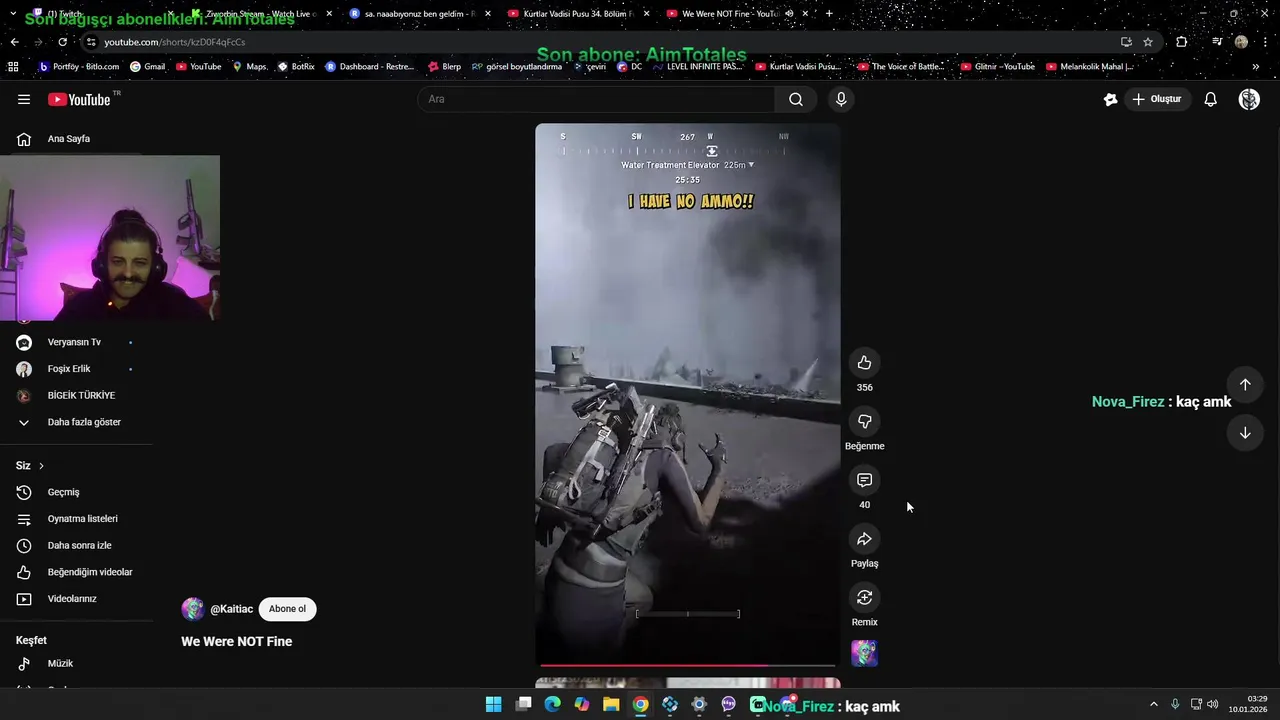The width and height of the screenshot is (1280, 720).
Task: Start voice search with the microphone
Action: pos(841,99)
